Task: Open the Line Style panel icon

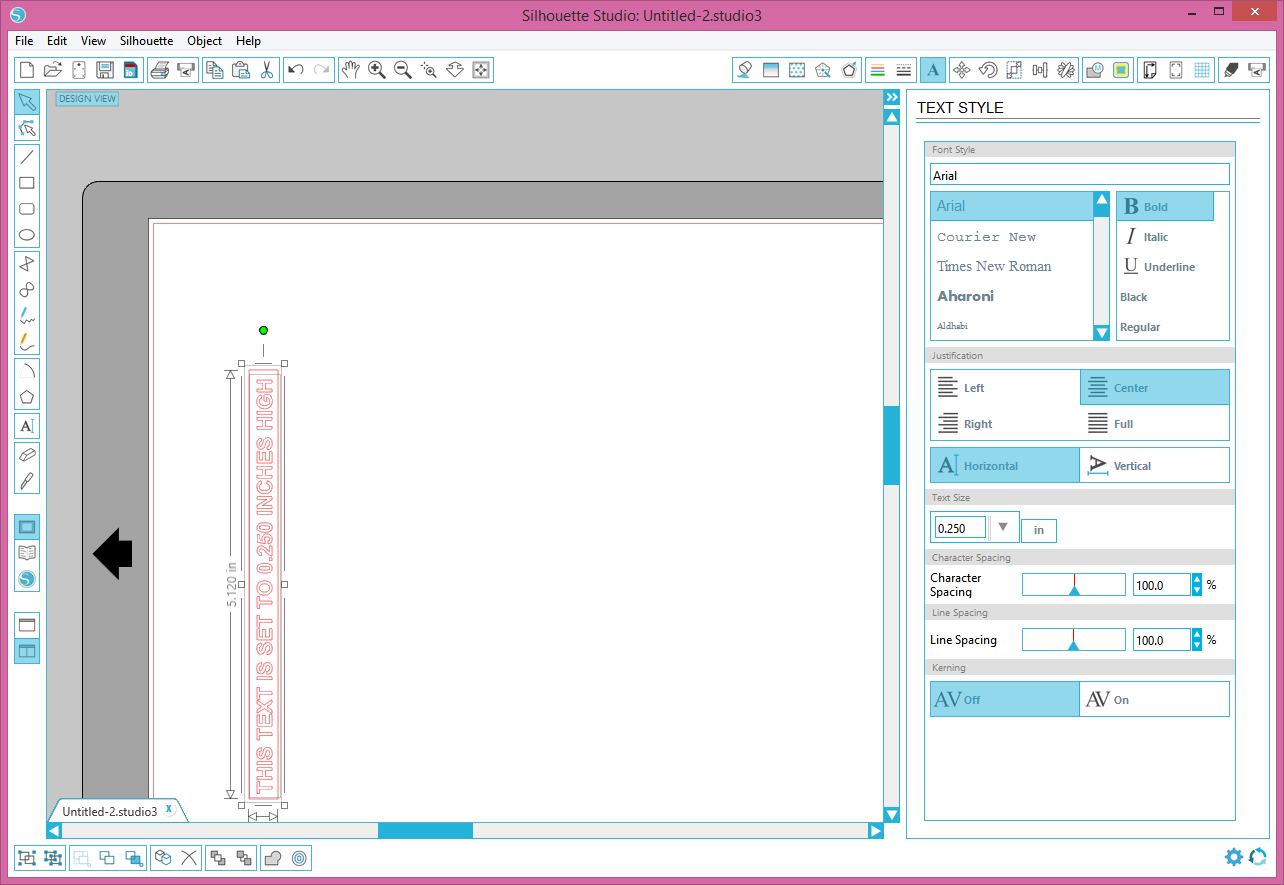Action: [904, 70]
